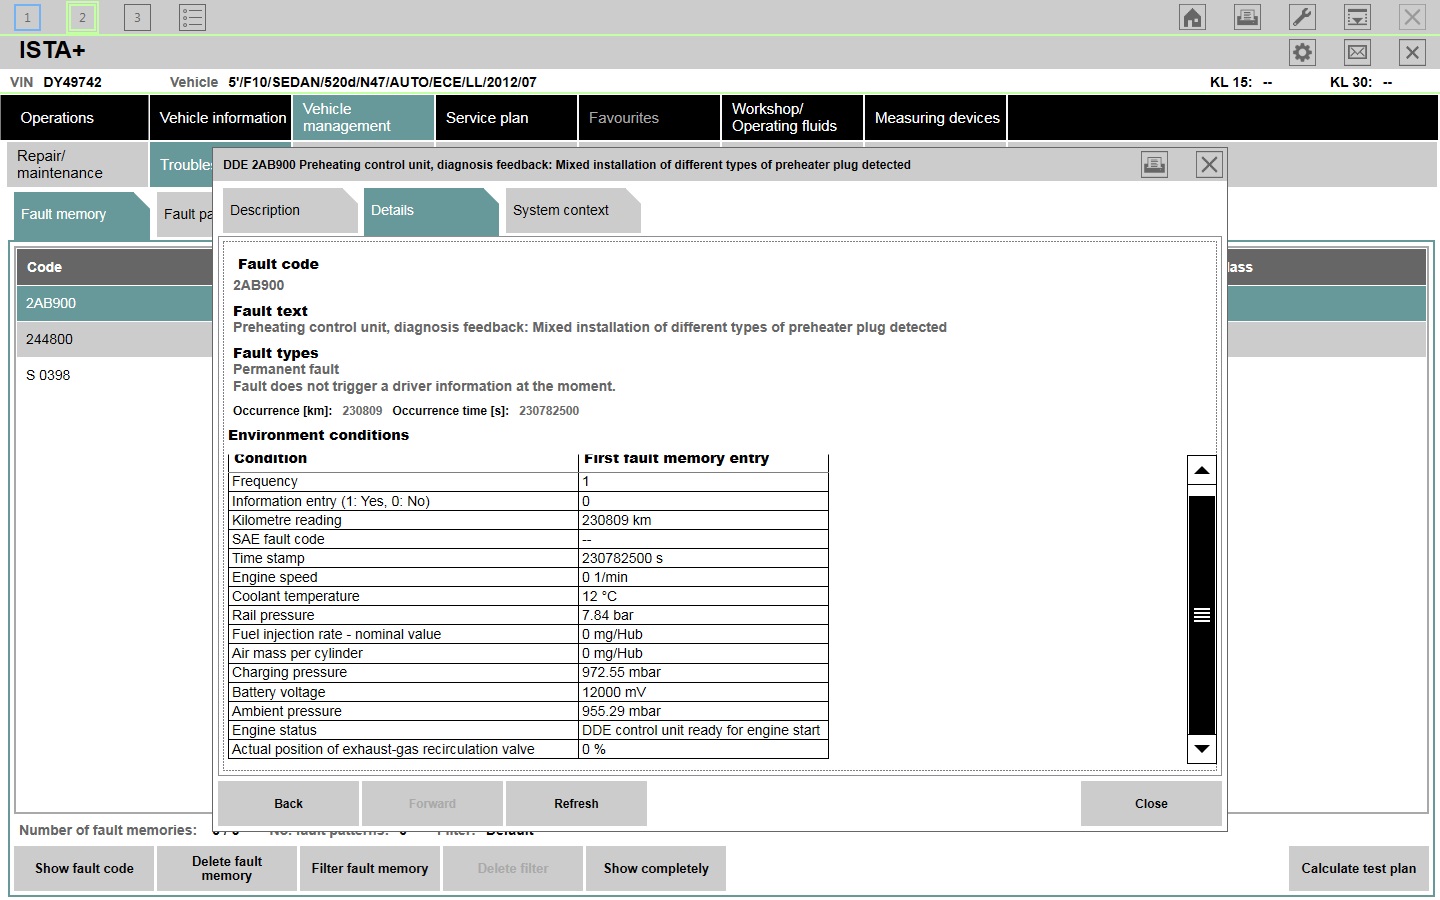
Task: Click the Engine status row label
Action: click(x=274, y=730)
